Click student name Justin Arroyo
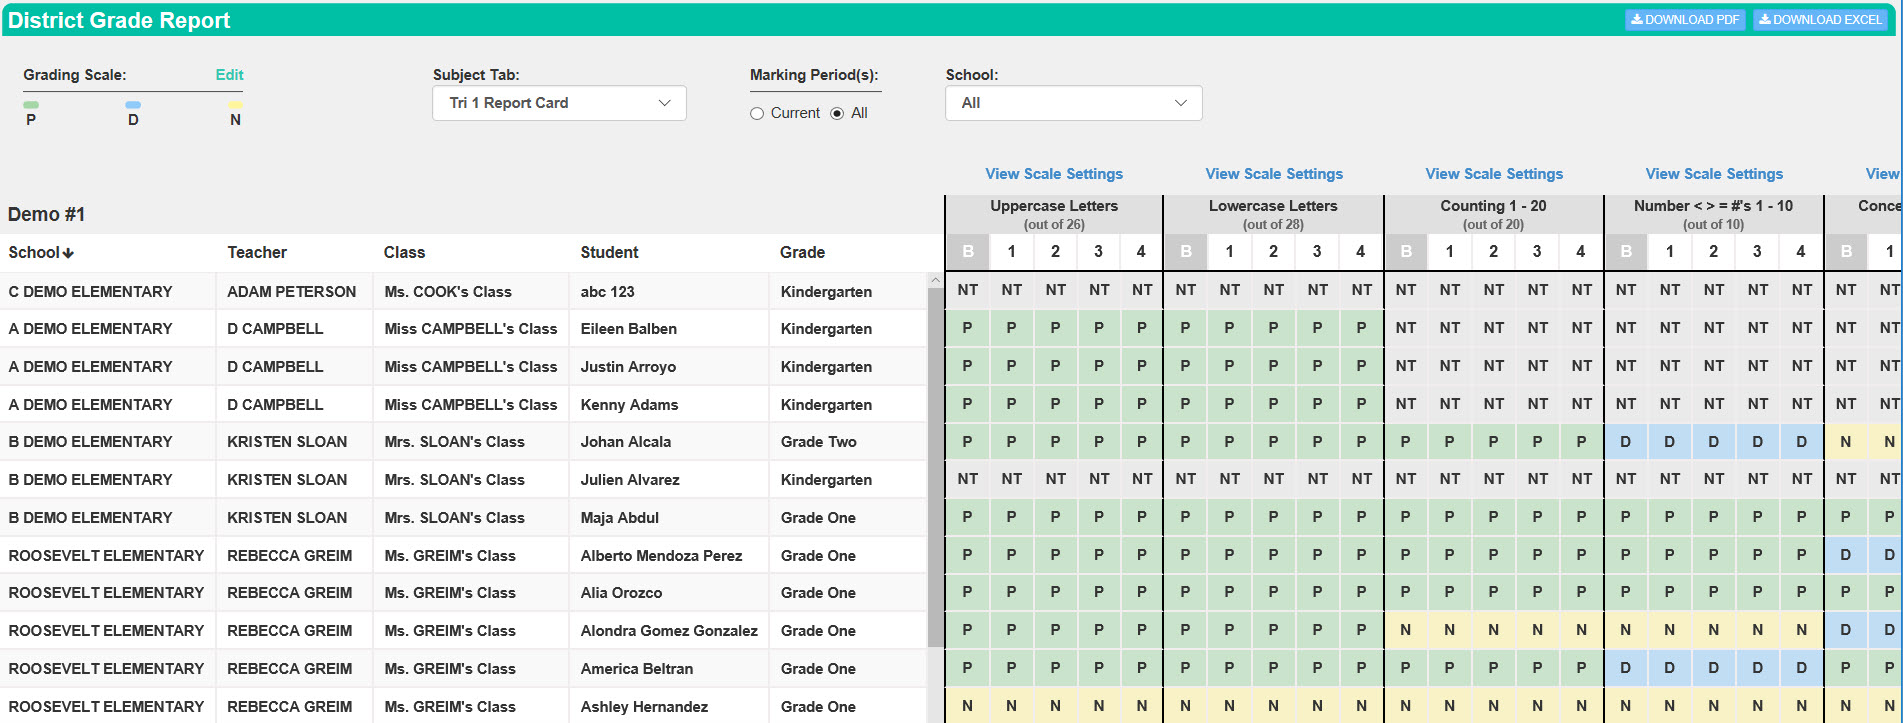This screenshot has height=723, width=1903. coord(628,367)
